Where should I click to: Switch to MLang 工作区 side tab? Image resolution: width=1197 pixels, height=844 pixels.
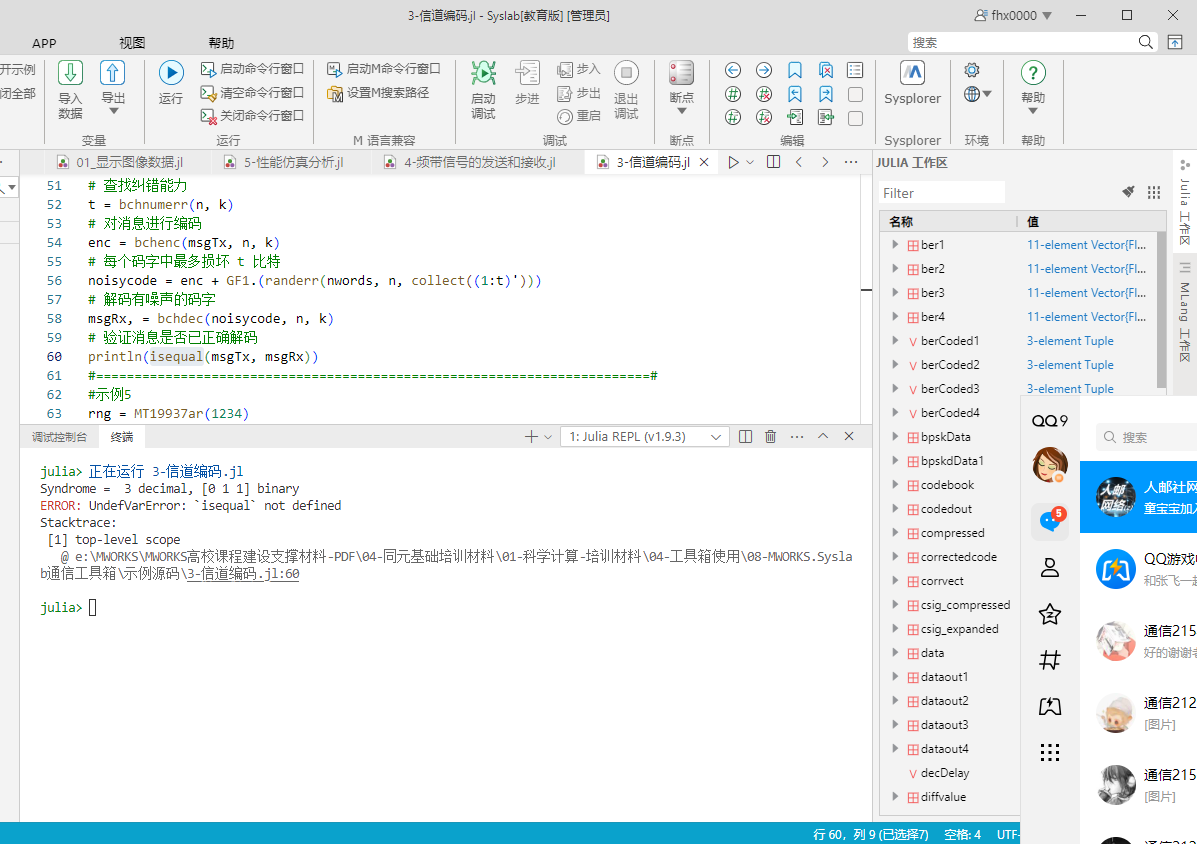[1184, 313]
